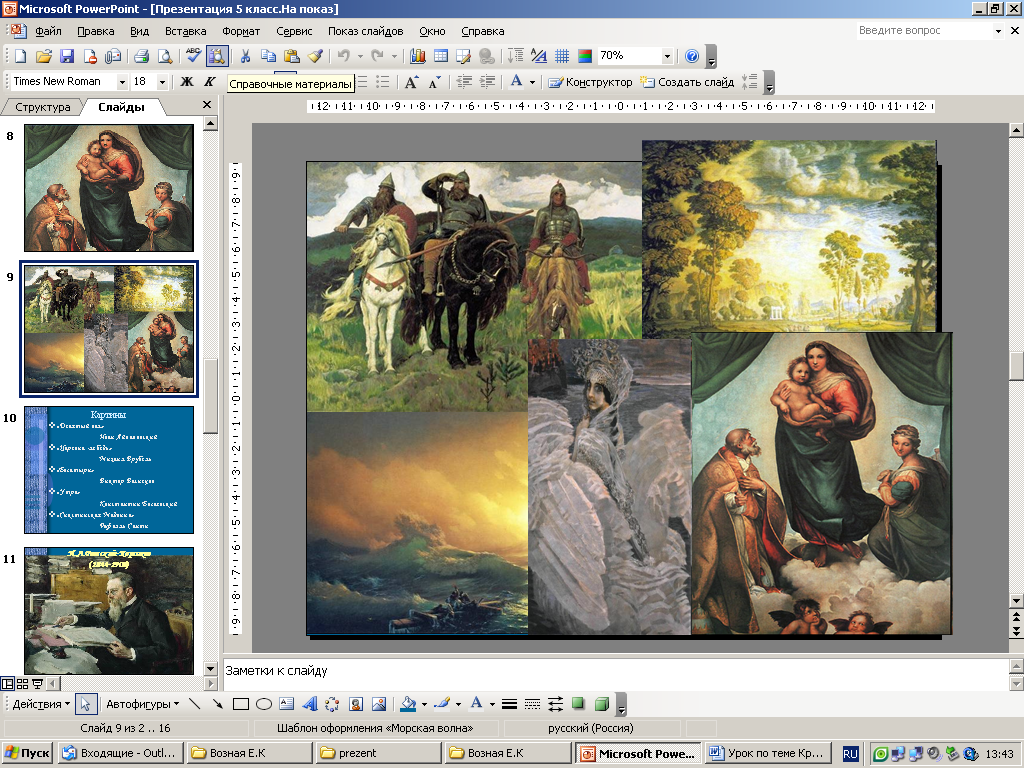Insert a text box
Screen dimensions: 1024x768
click(286, 704)
